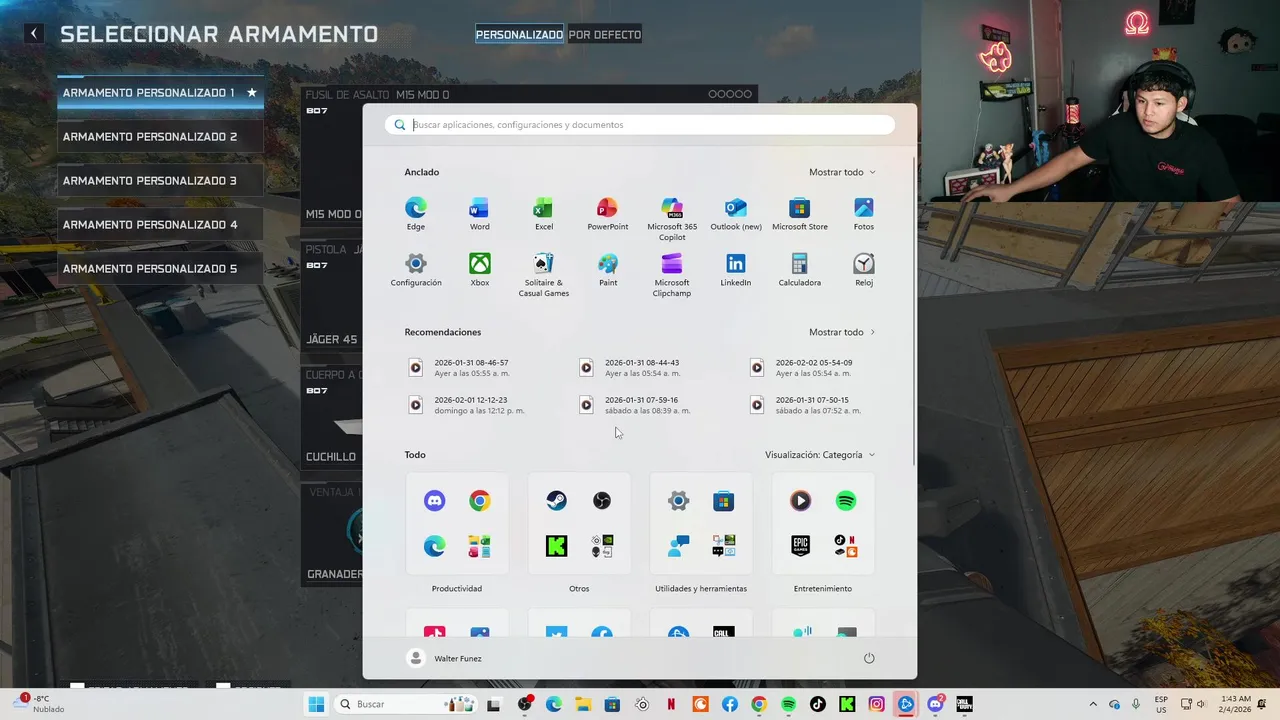This screenshot has height=720, width=1280.
Task: Open Instagram from the taskbar
Action: click(x=876, y=704)
